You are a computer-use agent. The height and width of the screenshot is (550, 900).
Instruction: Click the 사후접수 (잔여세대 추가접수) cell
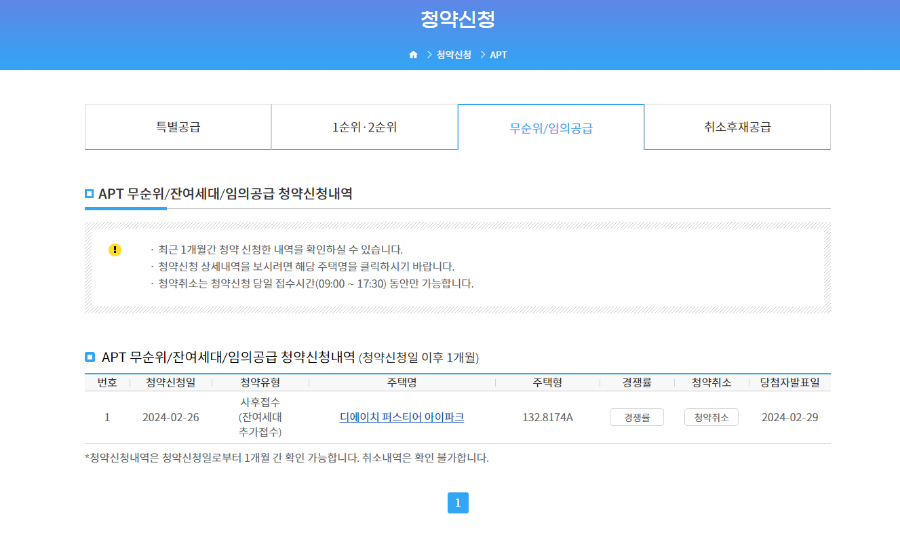coord(260,417)
